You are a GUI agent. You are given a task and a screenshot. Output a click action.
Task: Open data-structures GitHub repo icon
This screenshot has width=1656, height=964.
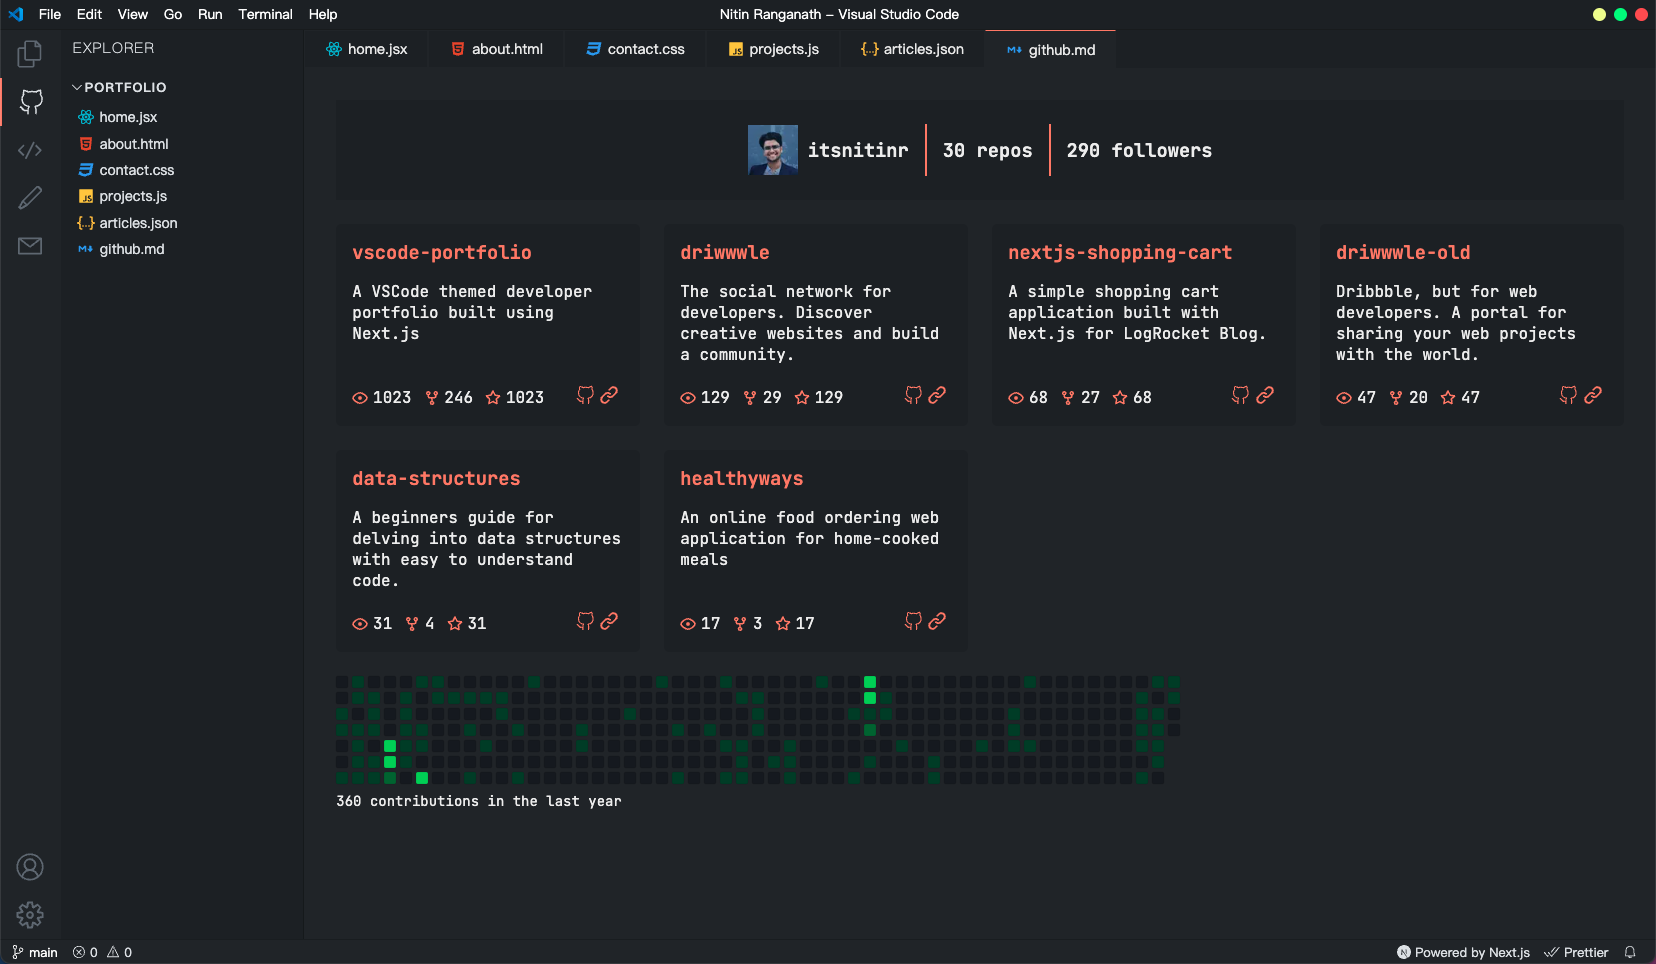pyautogui.click(x=585, y=621)
